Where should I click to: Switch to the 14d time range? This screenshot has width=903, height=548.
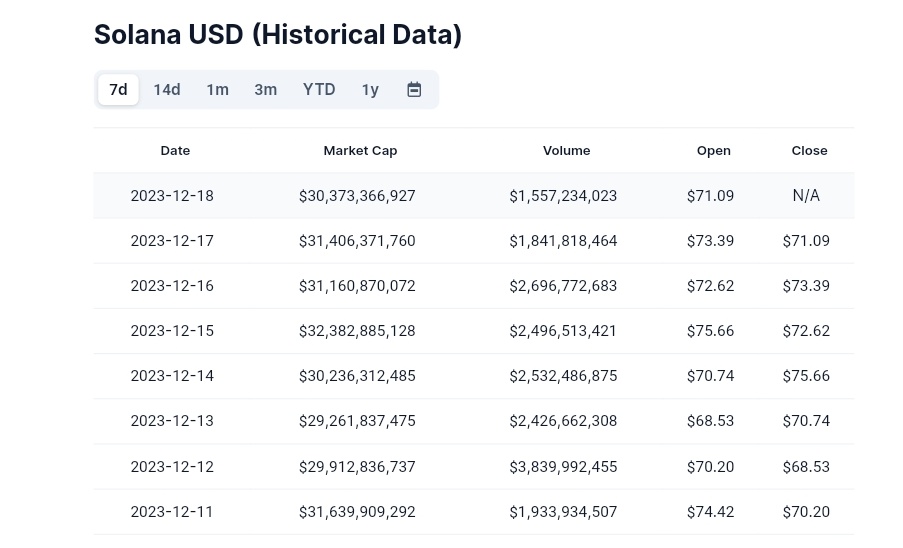click(x=167, y=90)
